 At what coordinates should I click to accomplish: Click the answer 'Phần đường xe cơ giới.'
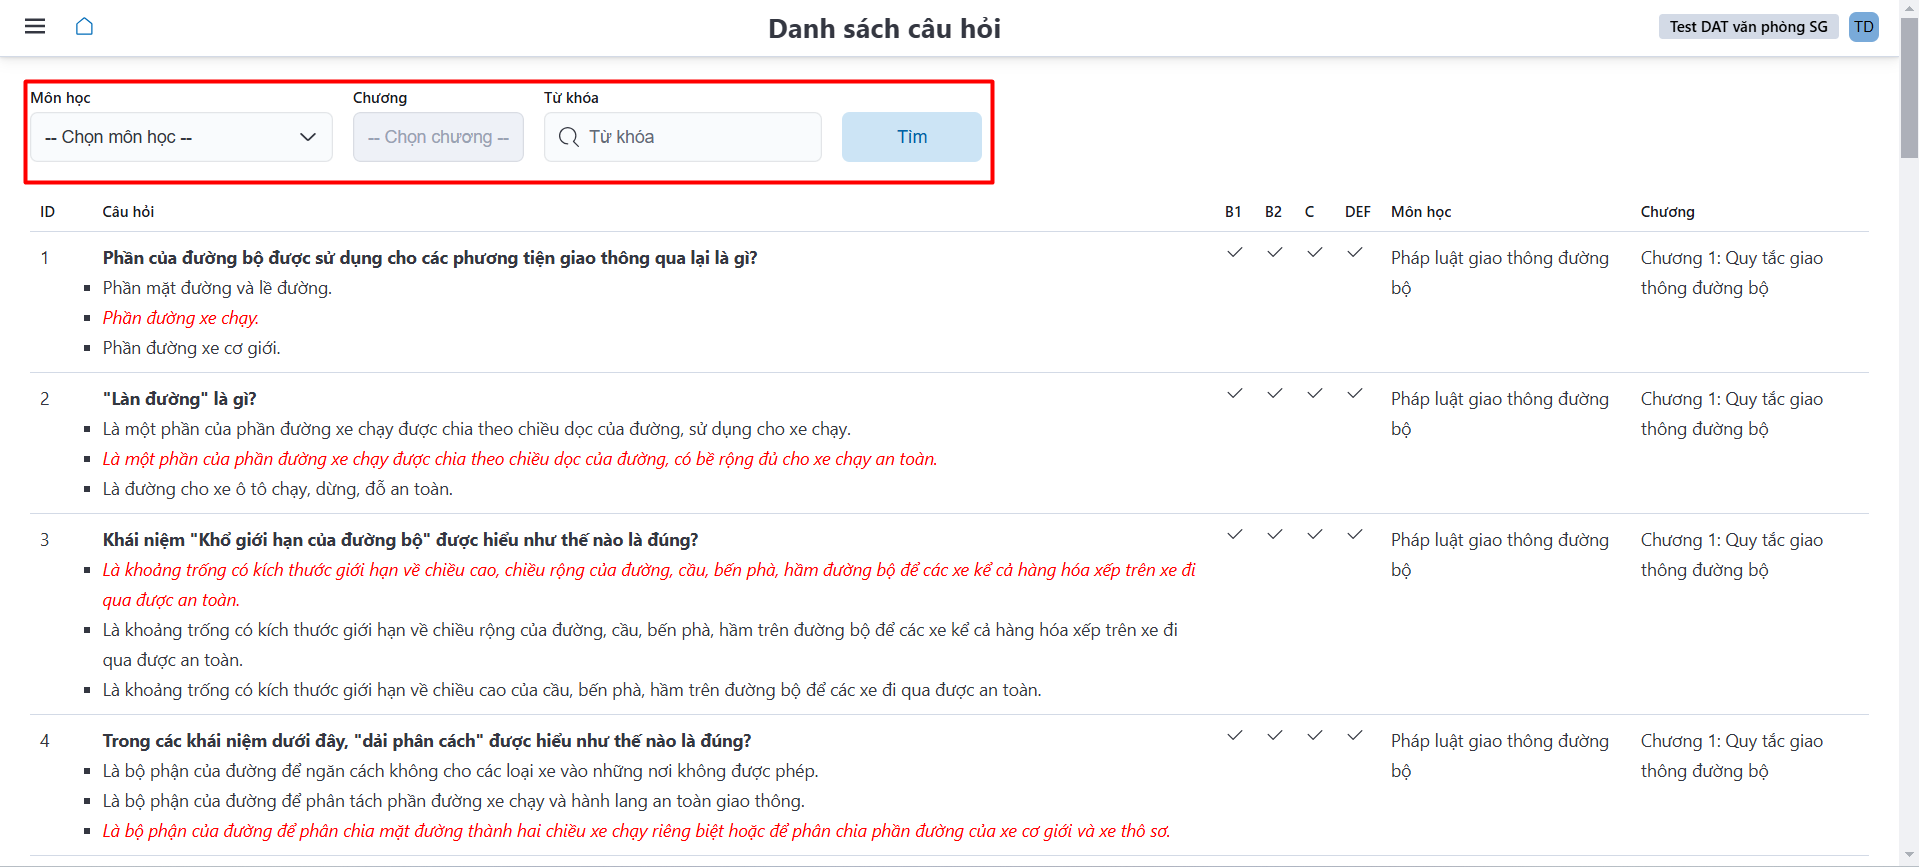click(x=192, y=348)
